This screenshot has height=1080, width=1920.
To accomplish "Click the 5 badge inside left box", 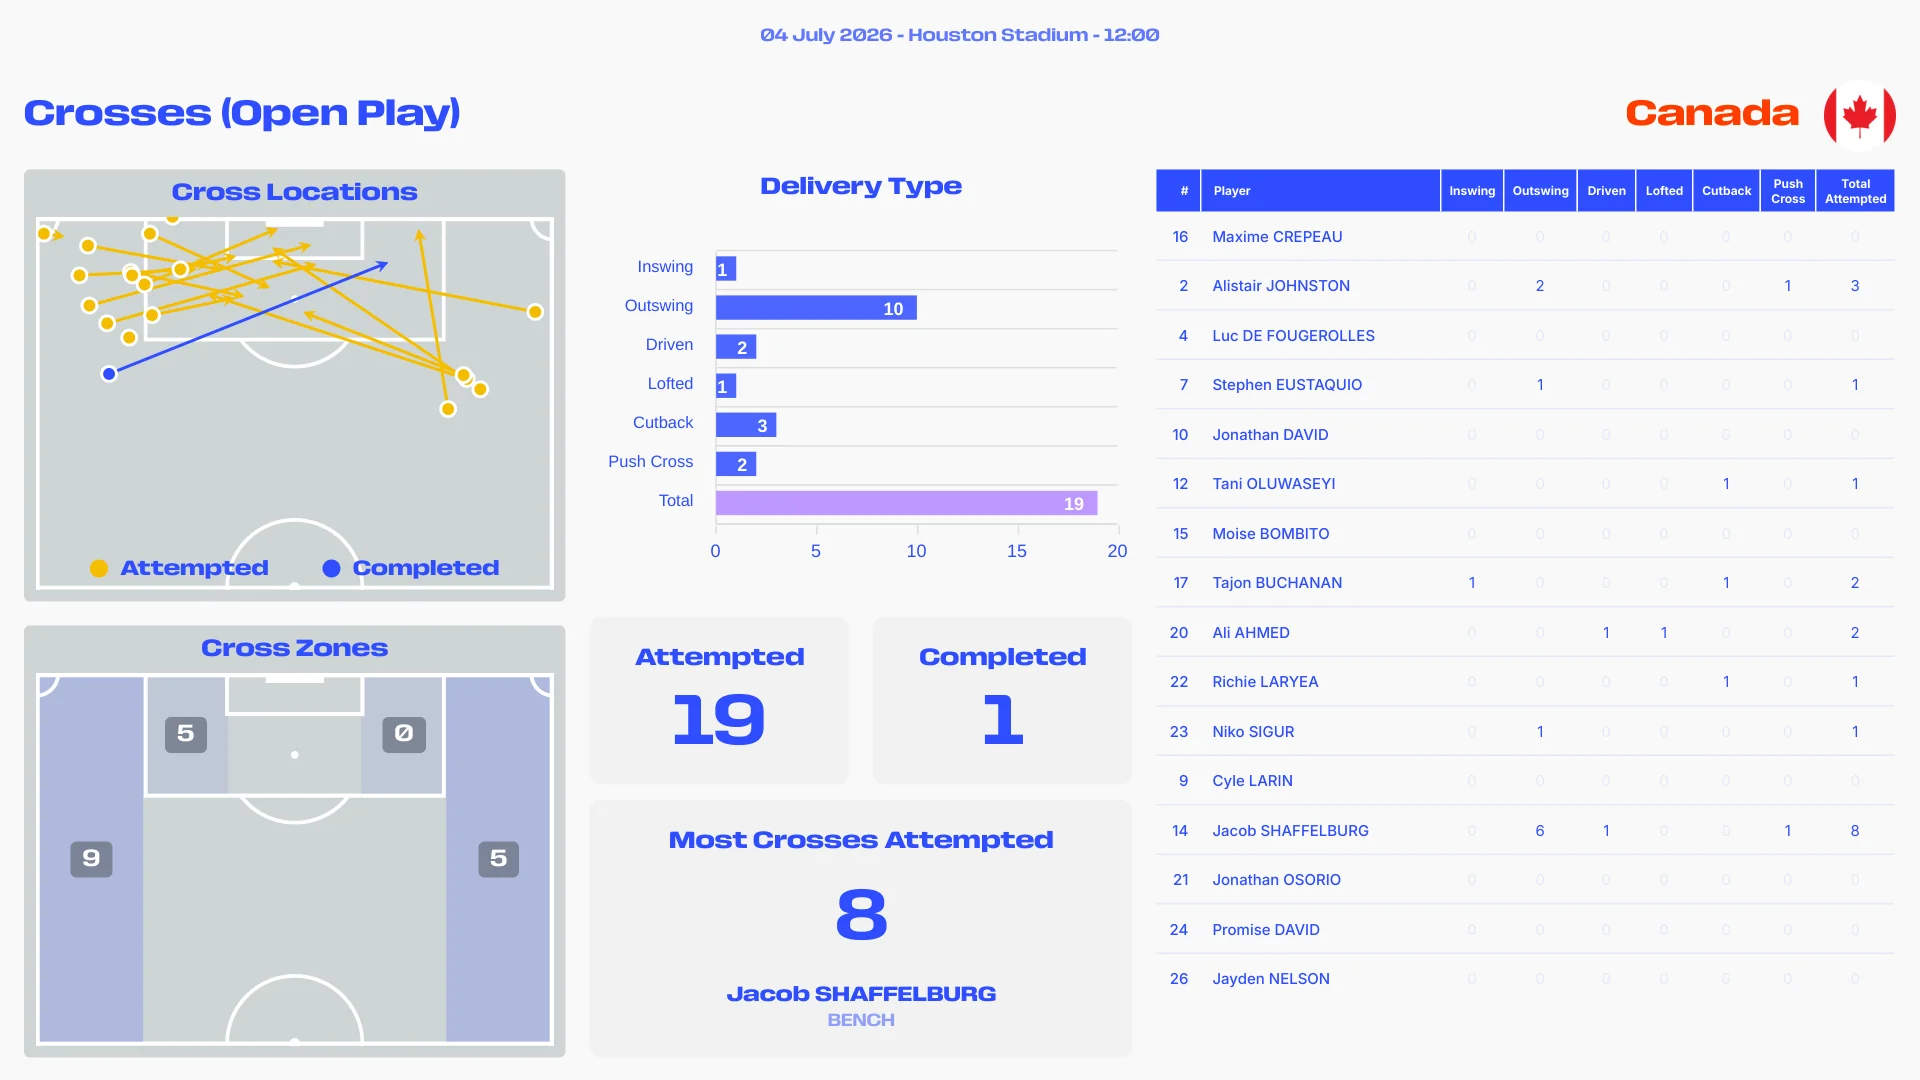I will point(186,734).
